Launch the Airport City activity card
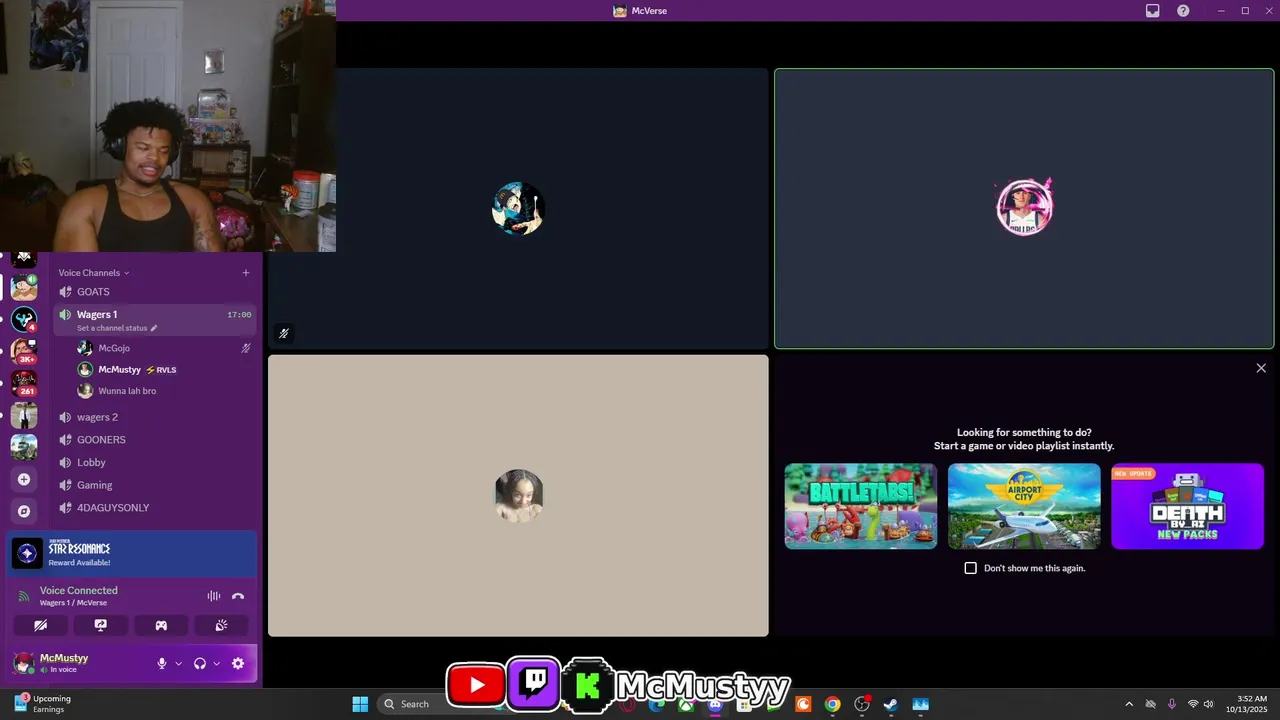This screenshot has height=720, width=1280. click(1024, 506)
